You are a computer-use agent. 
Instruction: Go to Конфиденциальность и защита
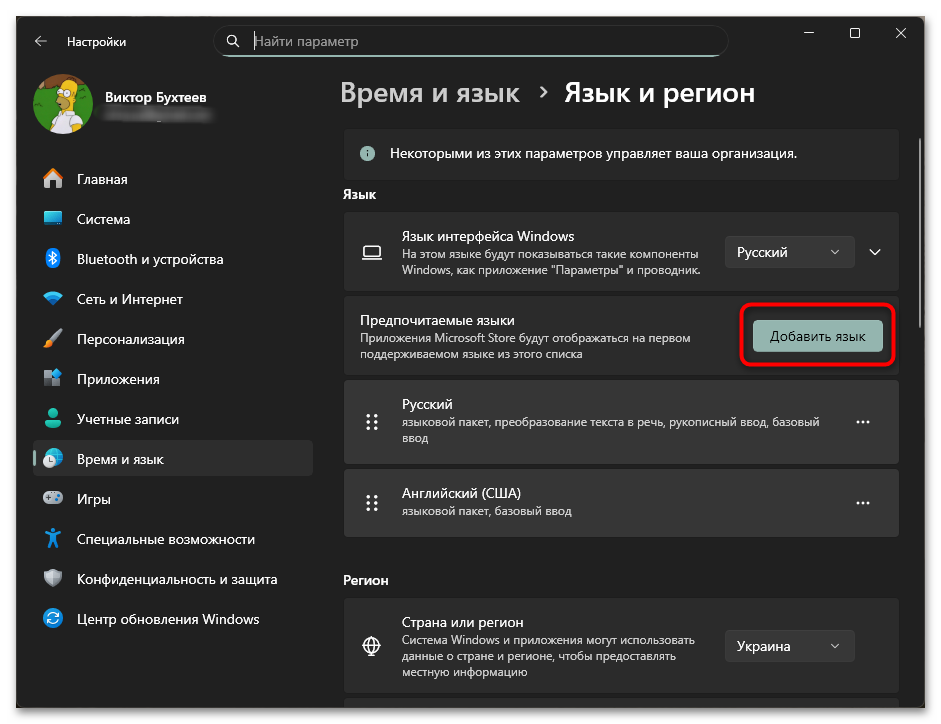(x=173, y=579)
